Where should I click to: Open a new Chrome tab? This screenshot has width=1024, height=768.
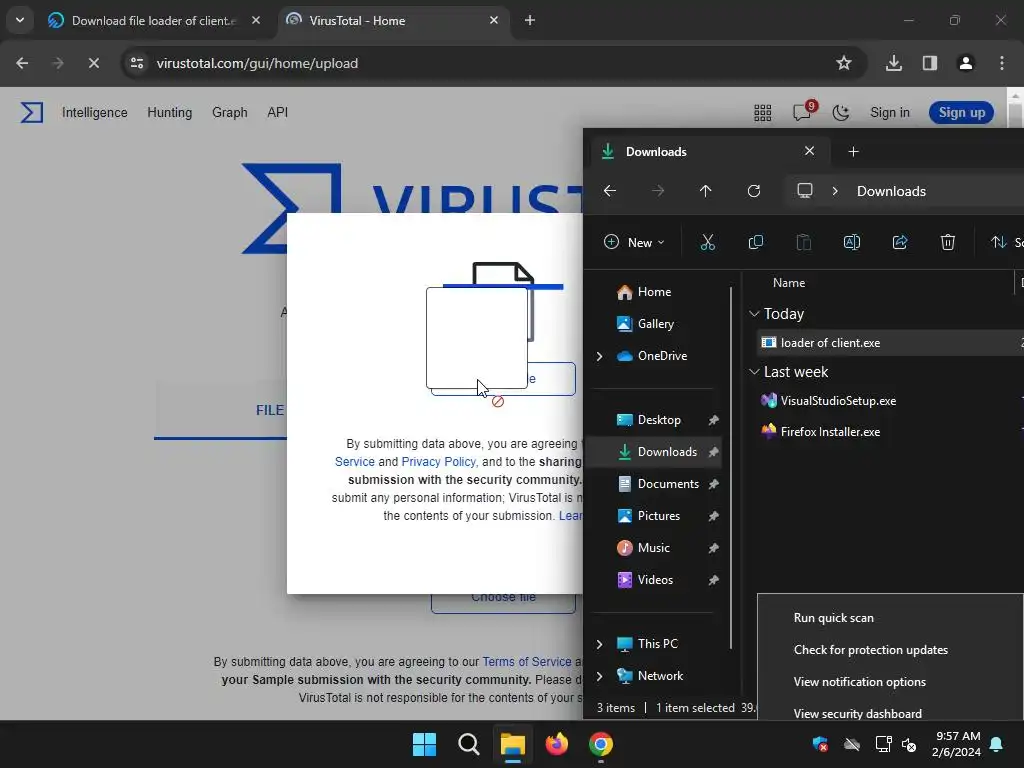(530, 20)
